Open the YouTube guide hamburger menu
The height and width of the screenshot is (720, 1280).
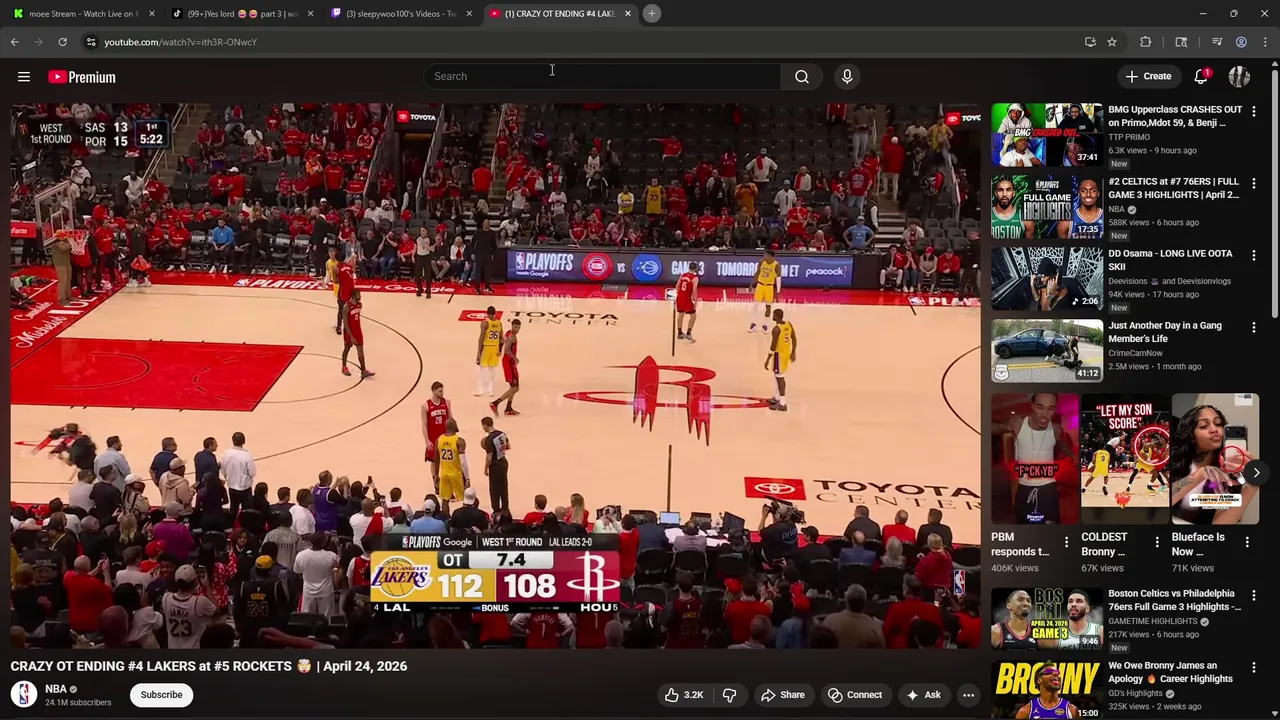click(x=24, y=77)
